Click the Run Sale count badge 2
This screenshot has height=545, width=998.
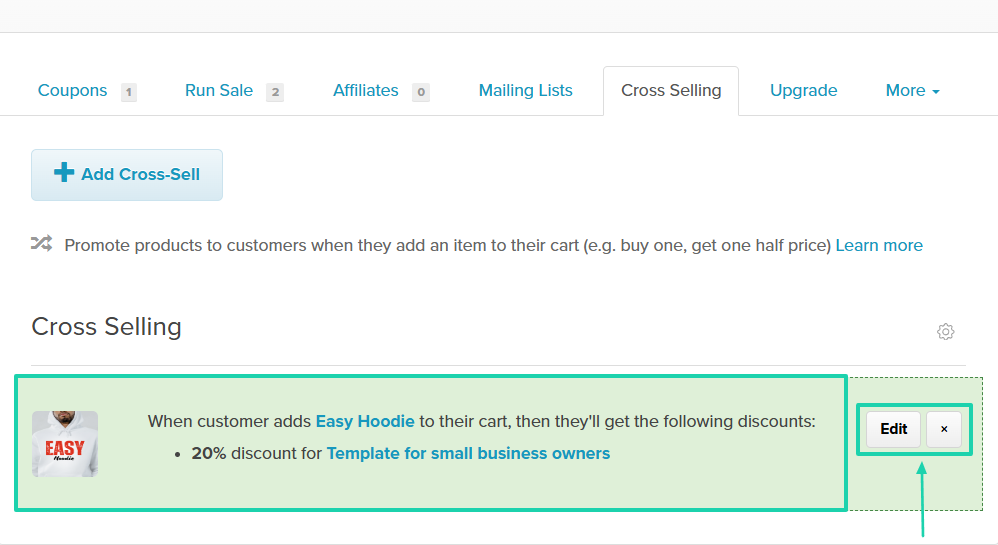click(275, 92)
